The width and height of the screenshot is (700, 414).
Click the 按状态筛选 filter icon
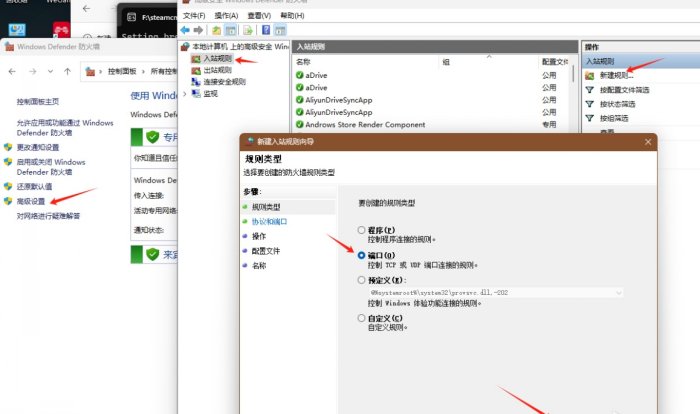(x=590, y=104)
